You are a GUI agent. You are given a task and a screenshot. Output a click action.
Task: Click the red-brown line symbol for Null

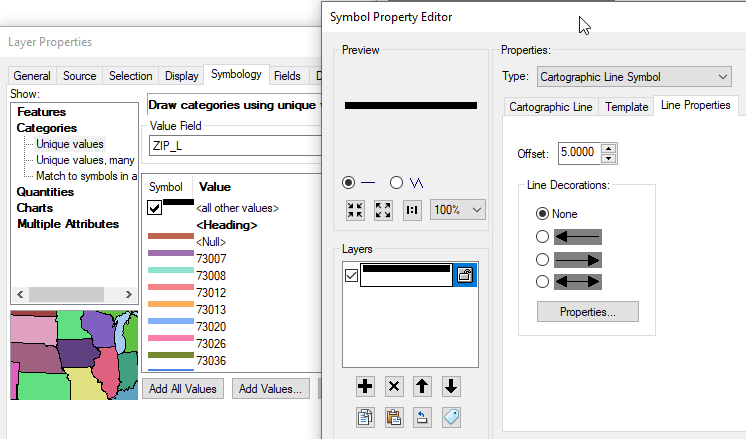click(171, 236)
